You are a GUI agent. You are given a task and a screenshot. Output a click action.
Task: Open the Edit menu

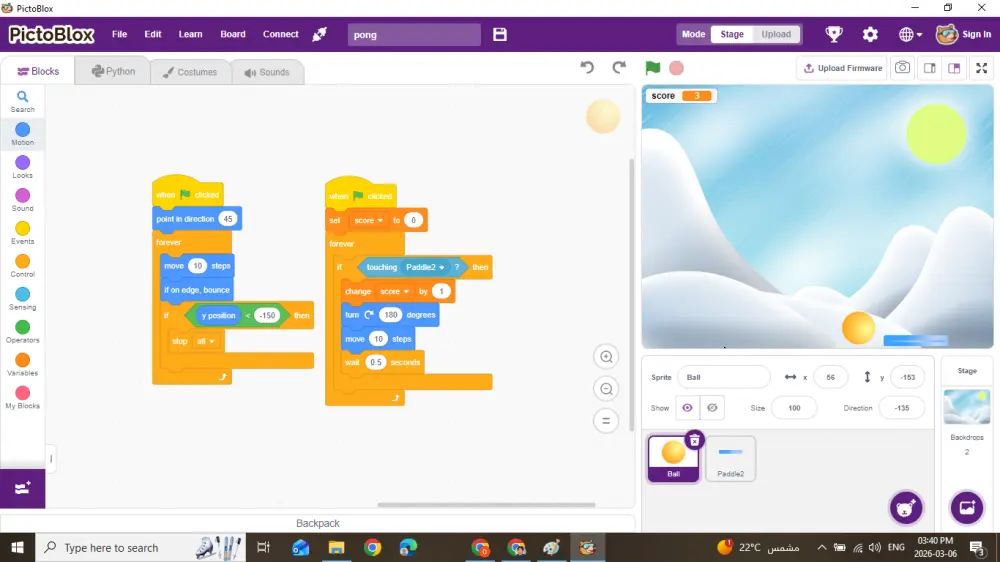pos(152,34)
